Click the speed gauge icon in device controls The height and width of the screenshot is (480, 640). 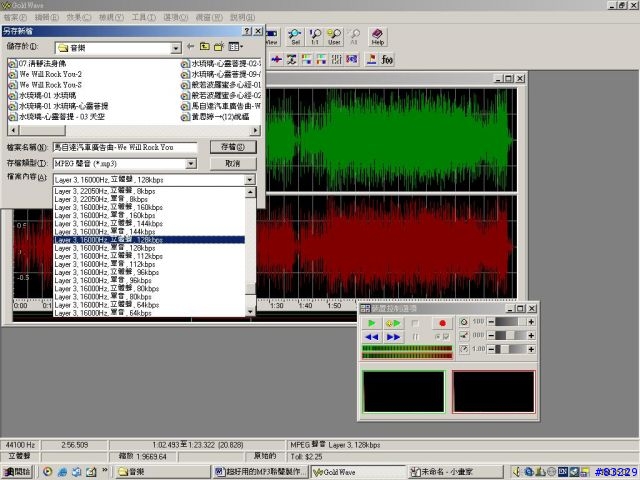464,349
